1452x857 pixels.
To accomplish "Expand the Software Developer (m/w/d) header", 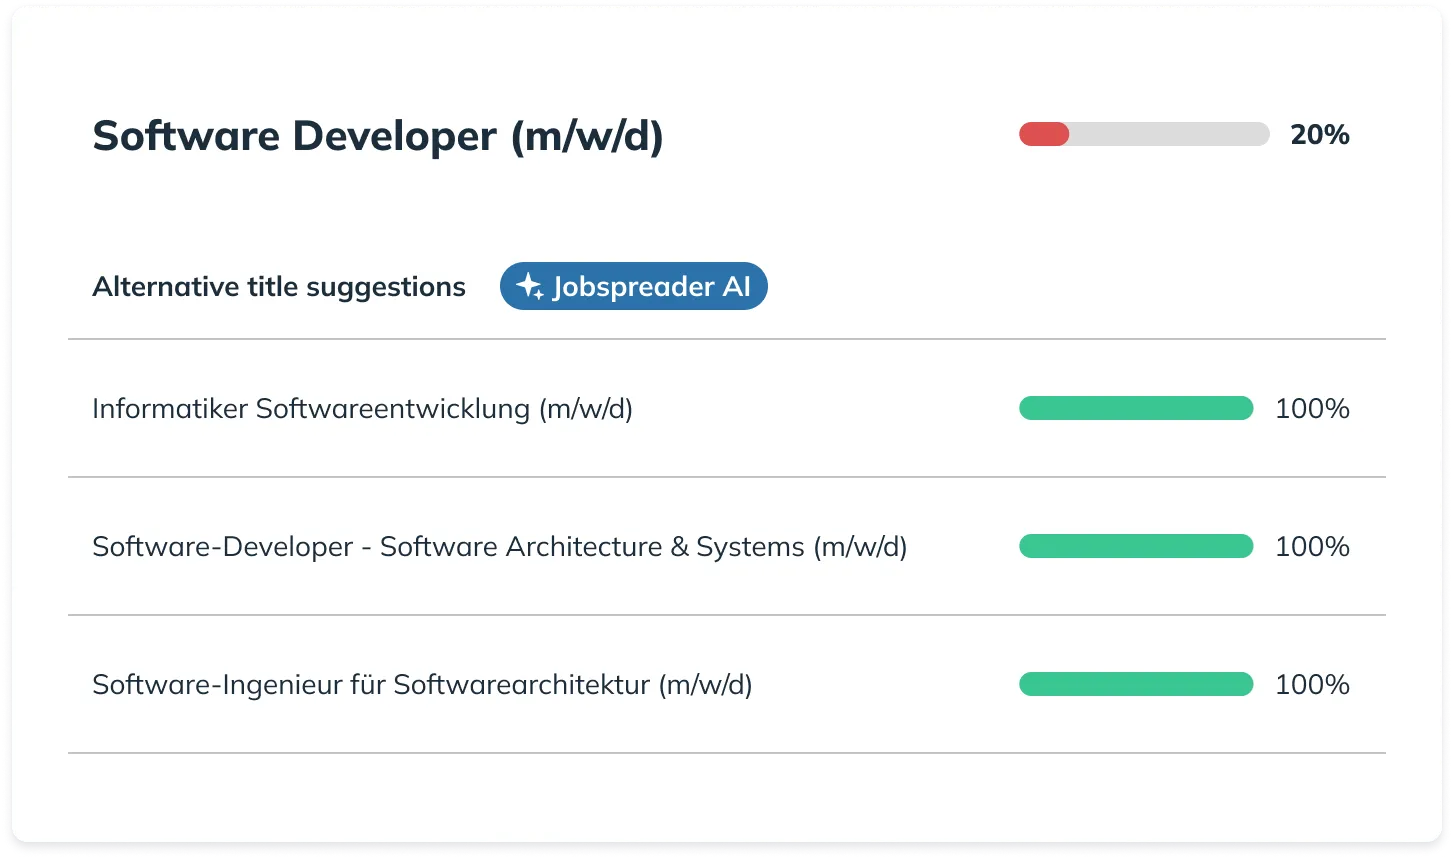I will (x=377, y=135).
